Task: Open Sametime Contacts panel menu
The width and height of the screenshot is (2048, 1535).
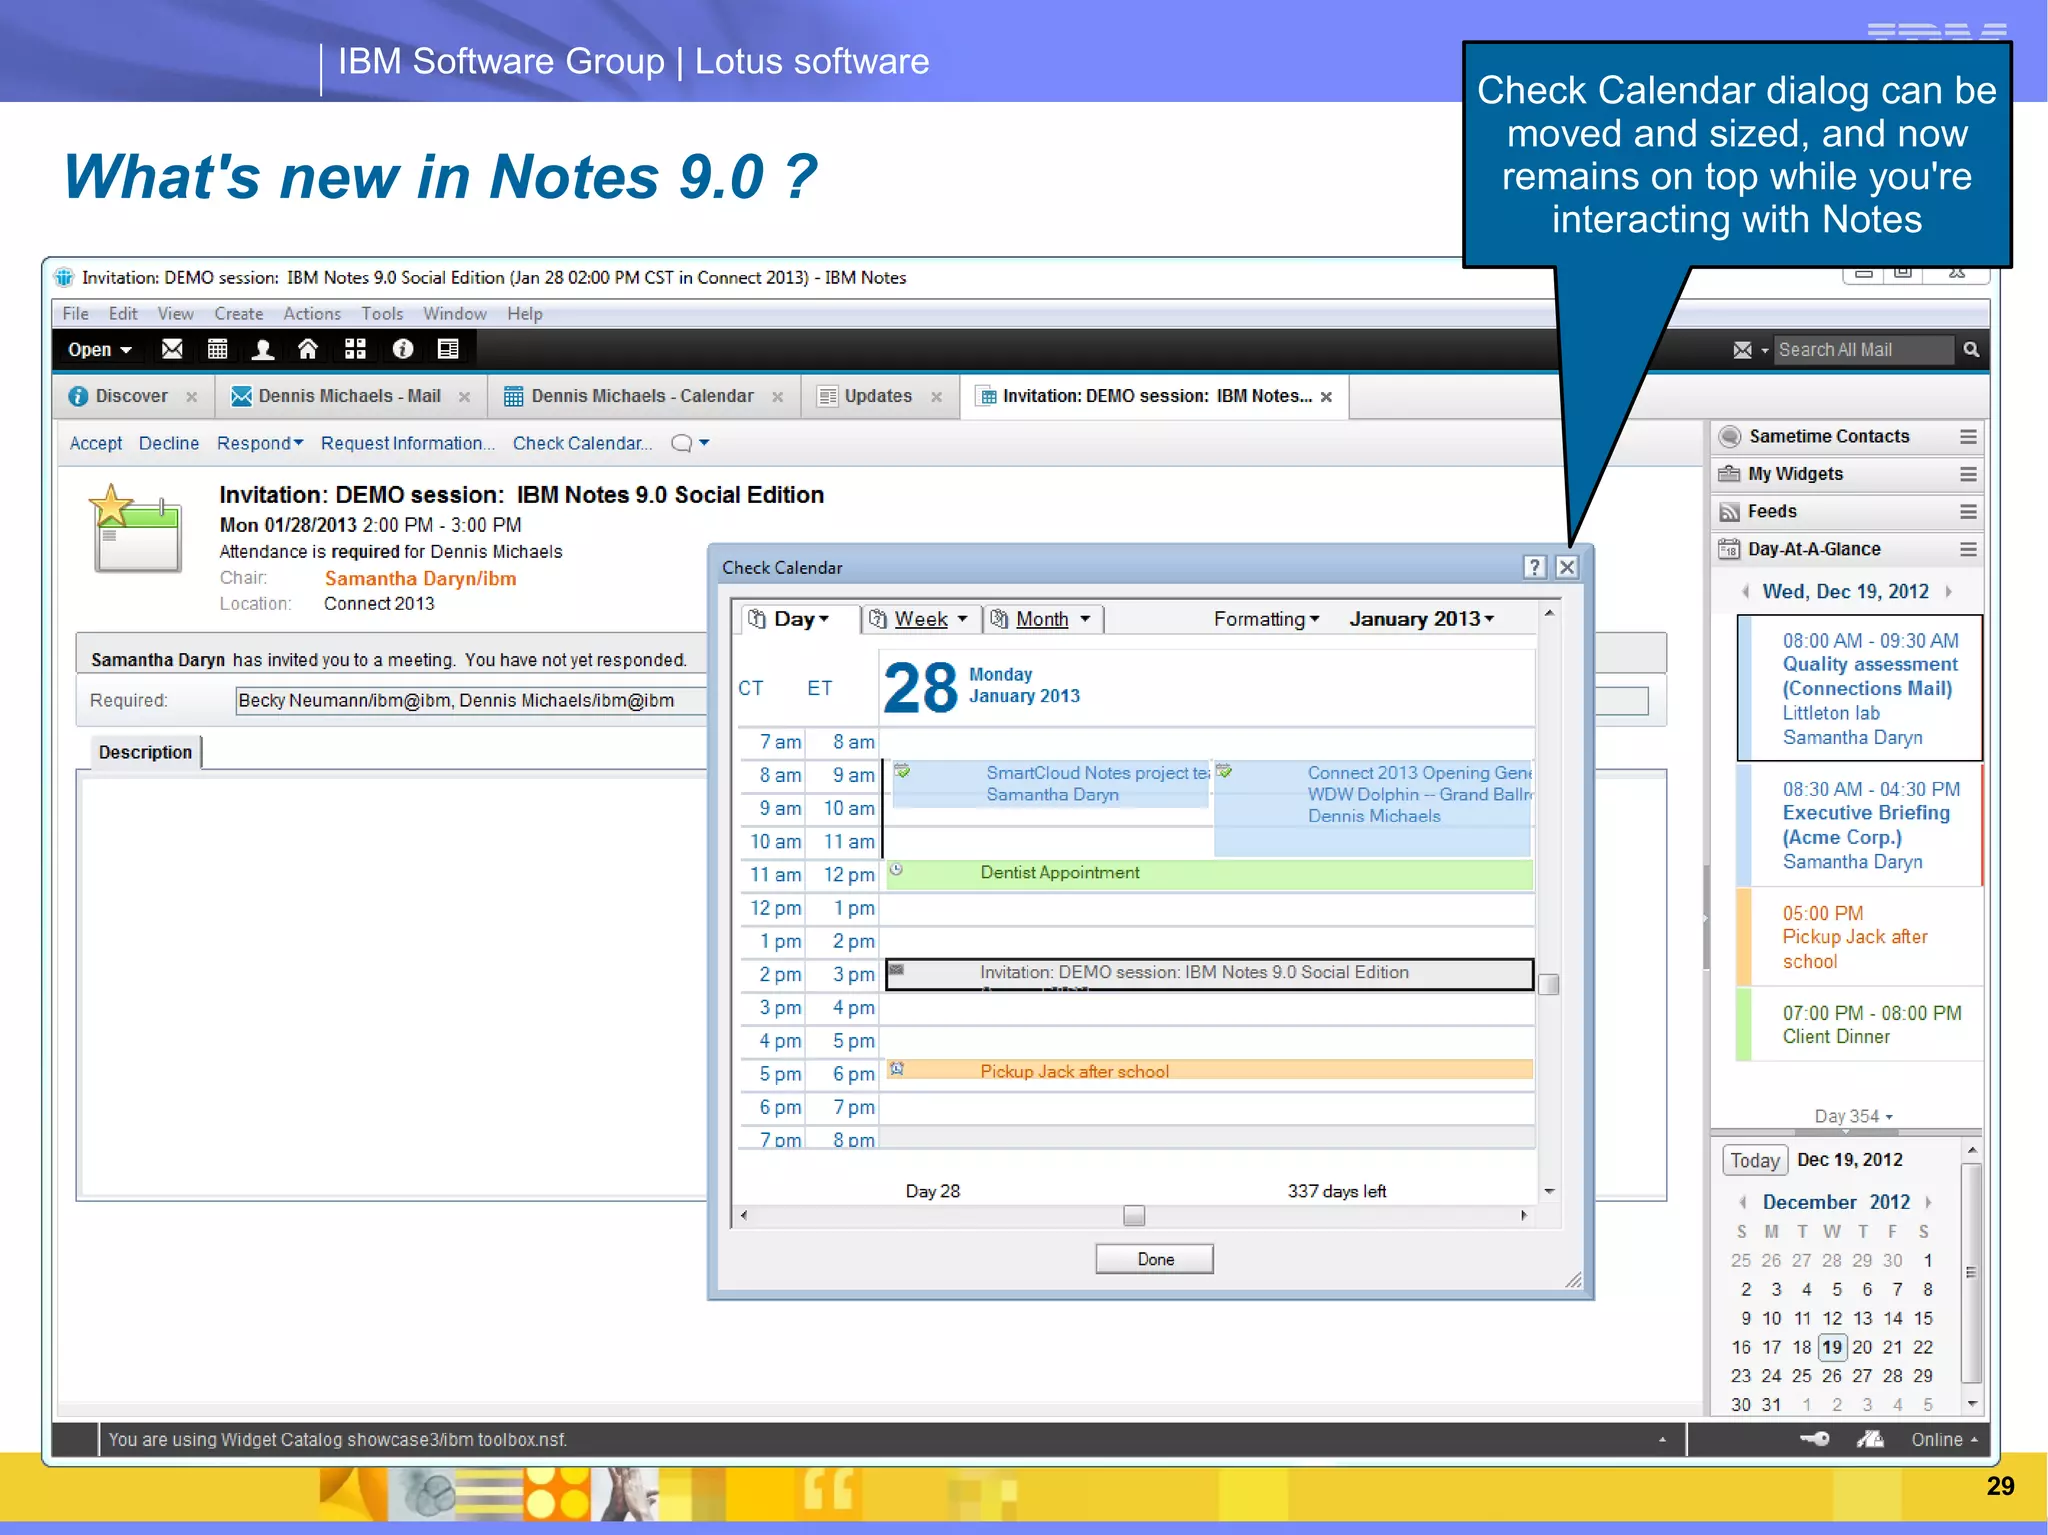Action: [x=1968, y=436]
